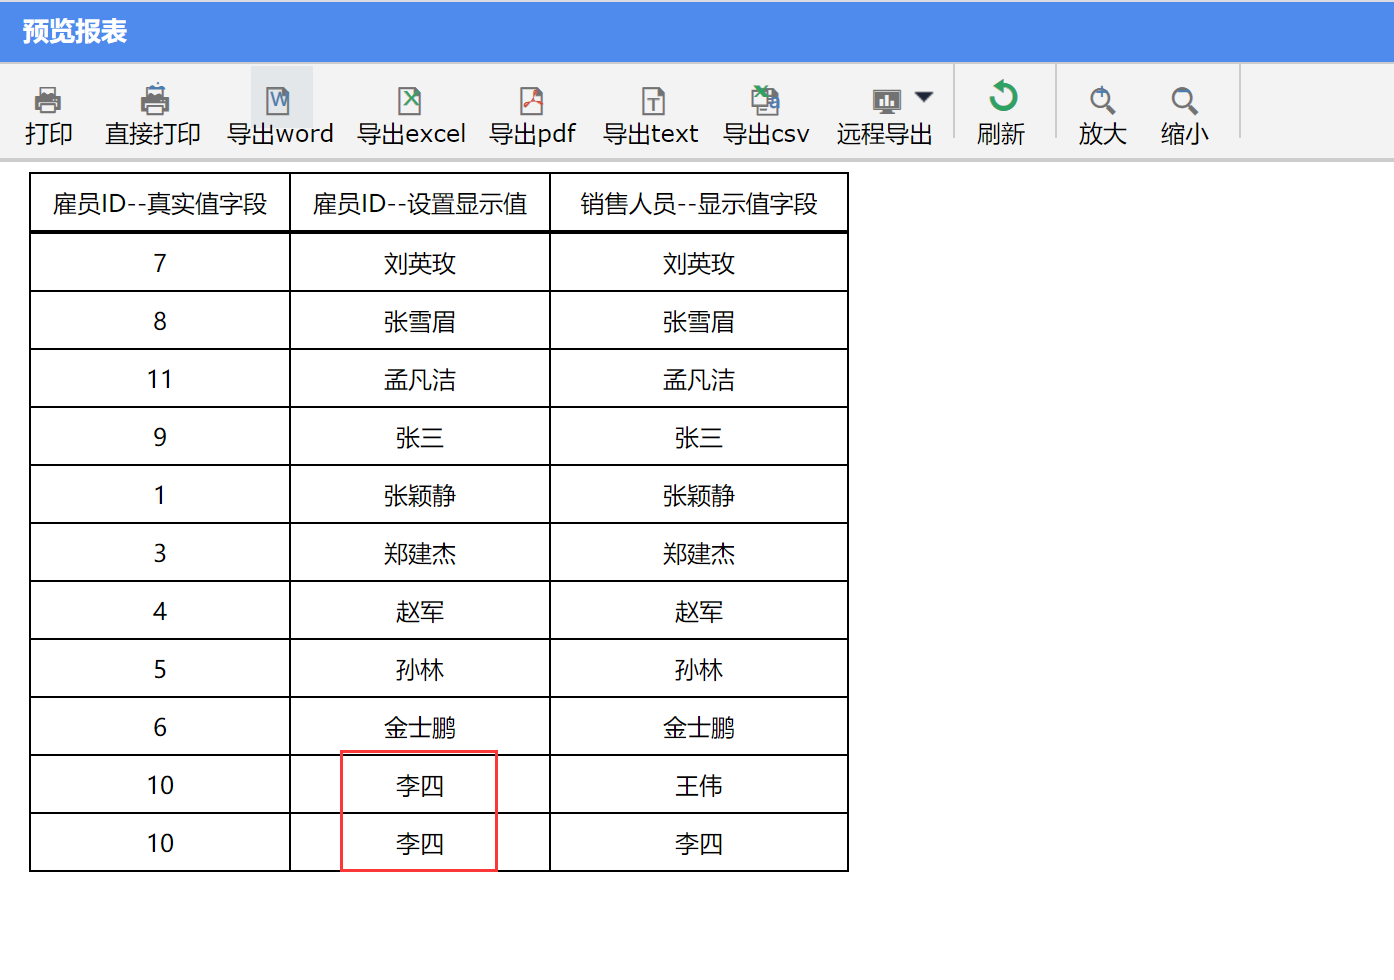Image resolution: width=1394 pixels, height=980 pixels.
Task: Export the report as text
Action: click(652, 101)
